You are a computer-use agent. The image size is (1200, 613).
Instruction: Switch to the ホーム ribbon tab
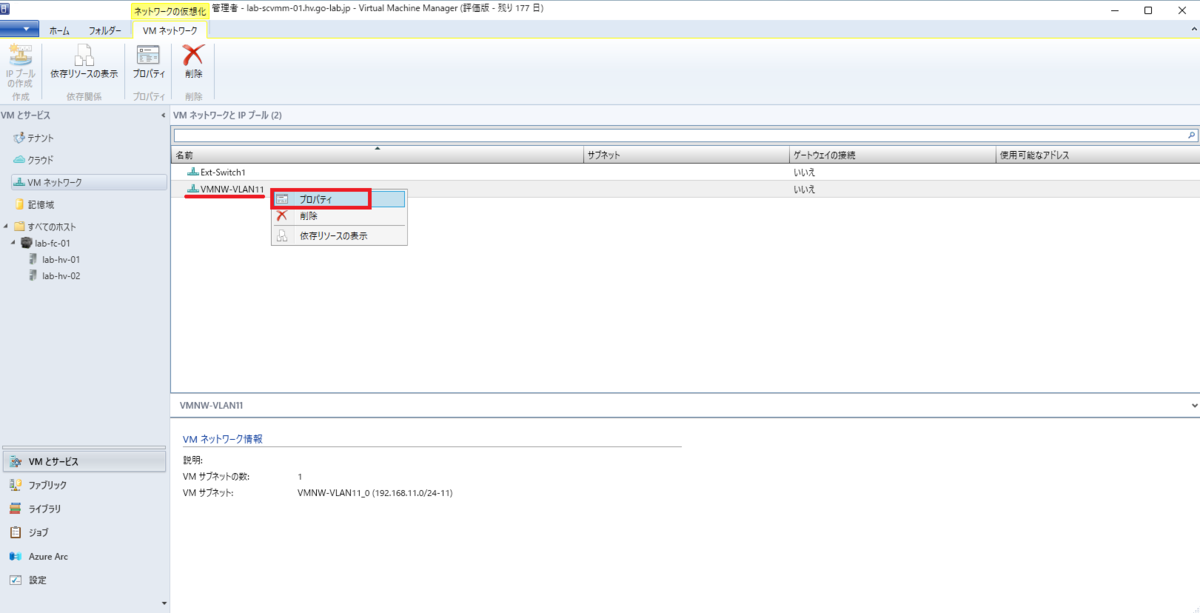[x=60, y=31]
